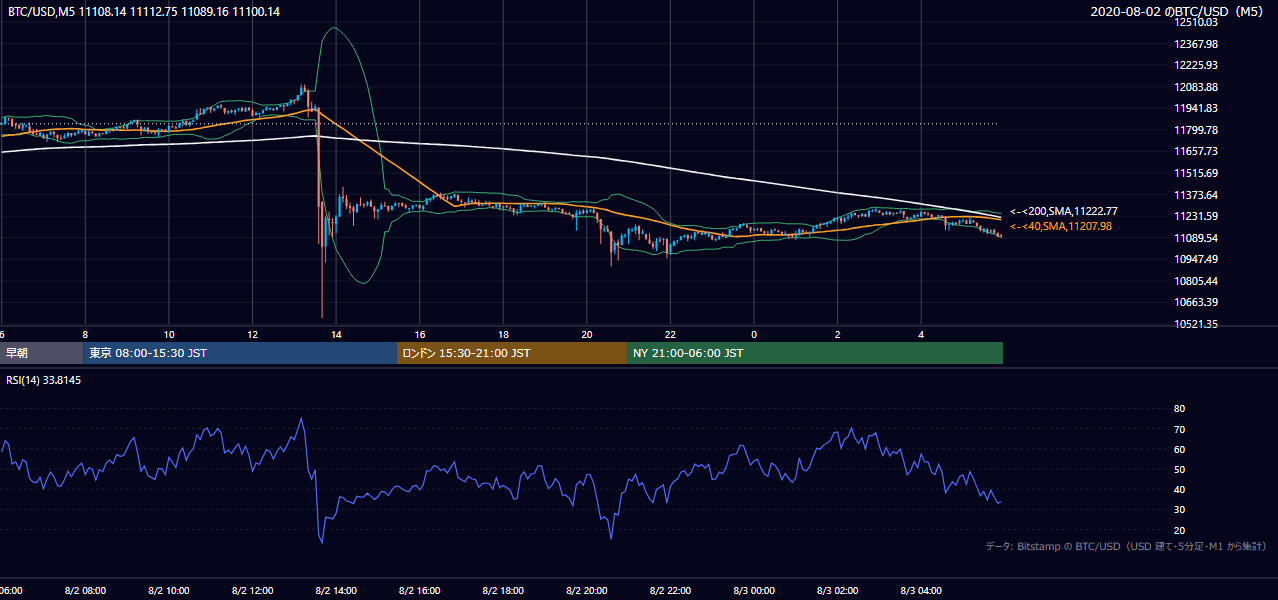The width and height of the screenshot is (1278, 600).
Task: Click the hour 14 label under price chart
Action: [336, 334]
